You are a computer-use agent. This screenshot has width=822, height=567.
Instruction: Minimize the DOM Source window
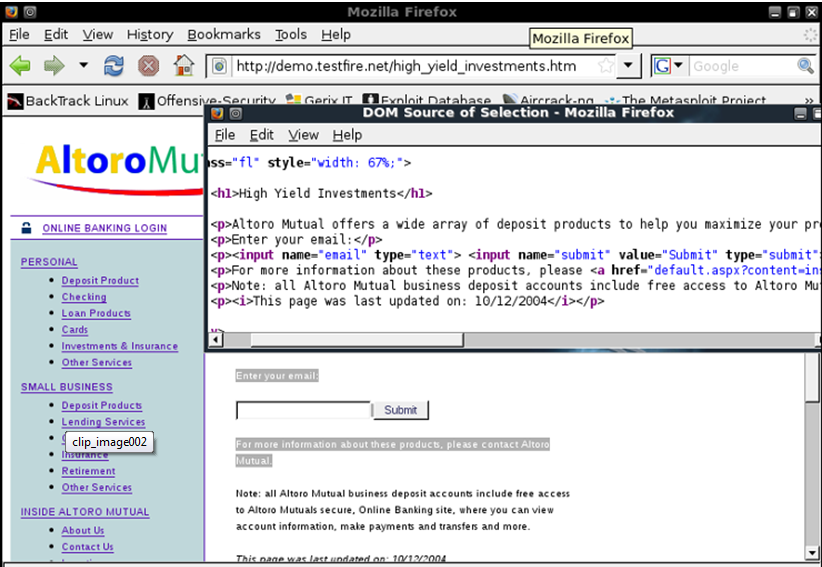pyautogui.click(x=801, y=113)
